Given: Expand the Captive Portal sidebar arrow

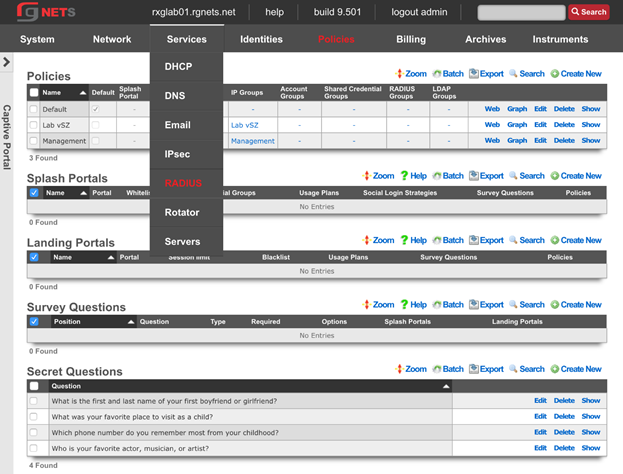Looking at the screenshot, I should coord(7,62).
